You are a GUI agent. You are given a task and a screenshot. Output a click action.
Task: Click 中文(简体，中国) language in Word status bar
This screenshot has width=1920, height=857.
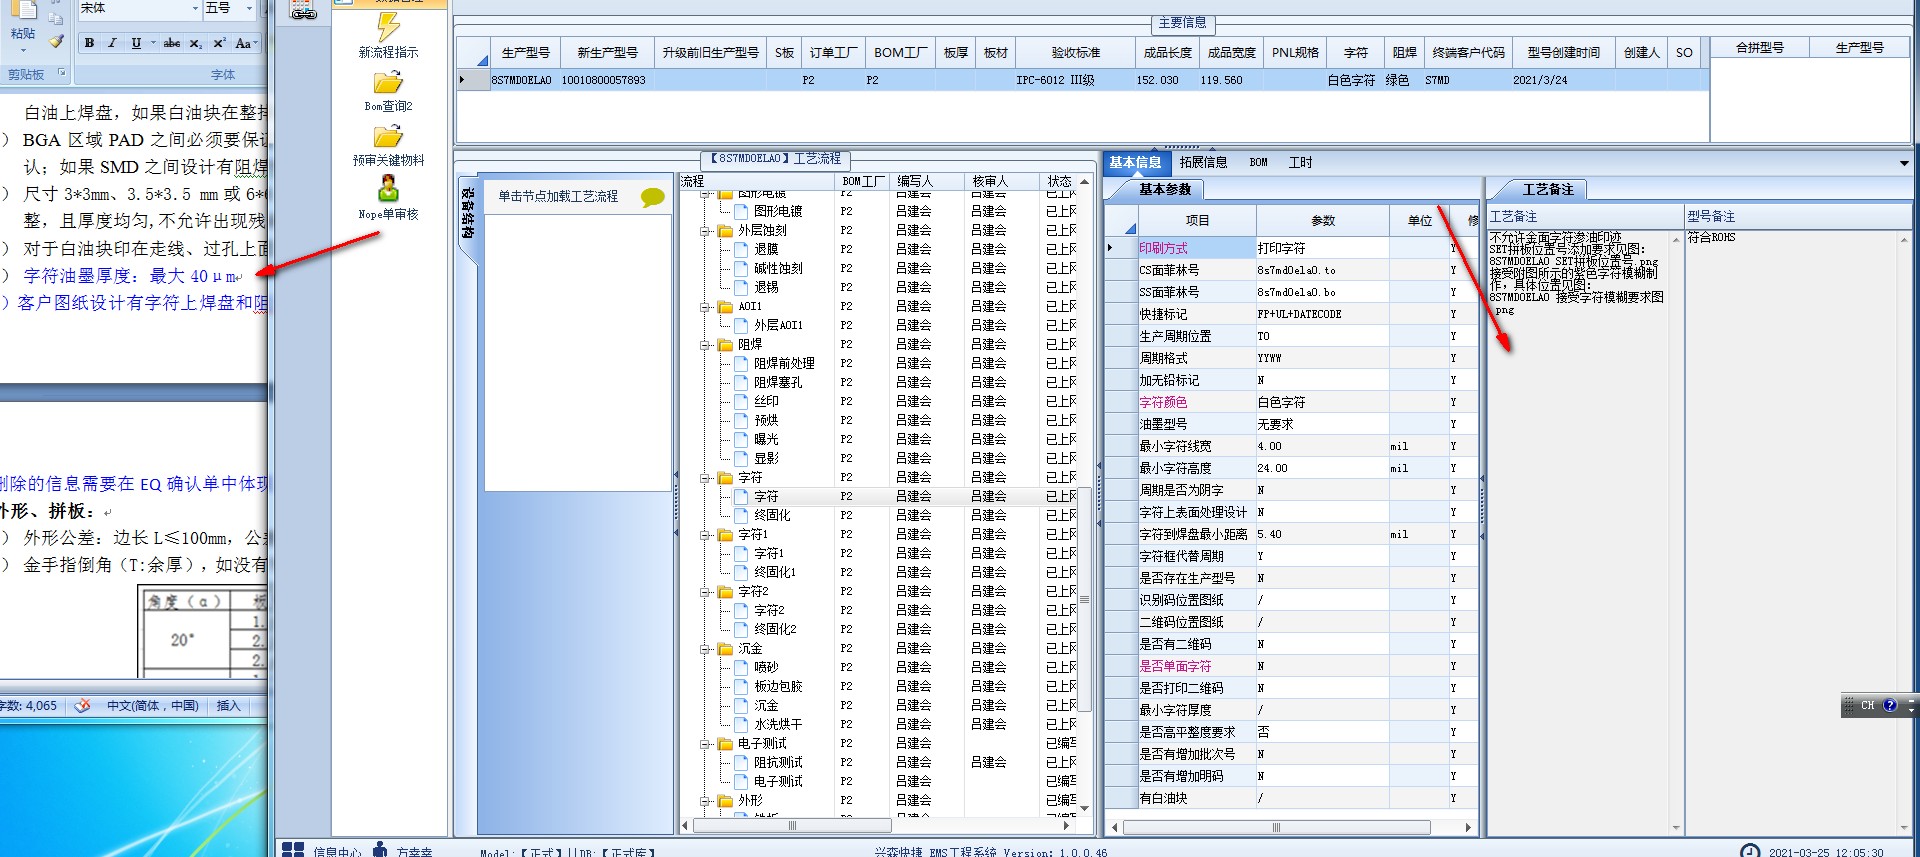(153, 706)
